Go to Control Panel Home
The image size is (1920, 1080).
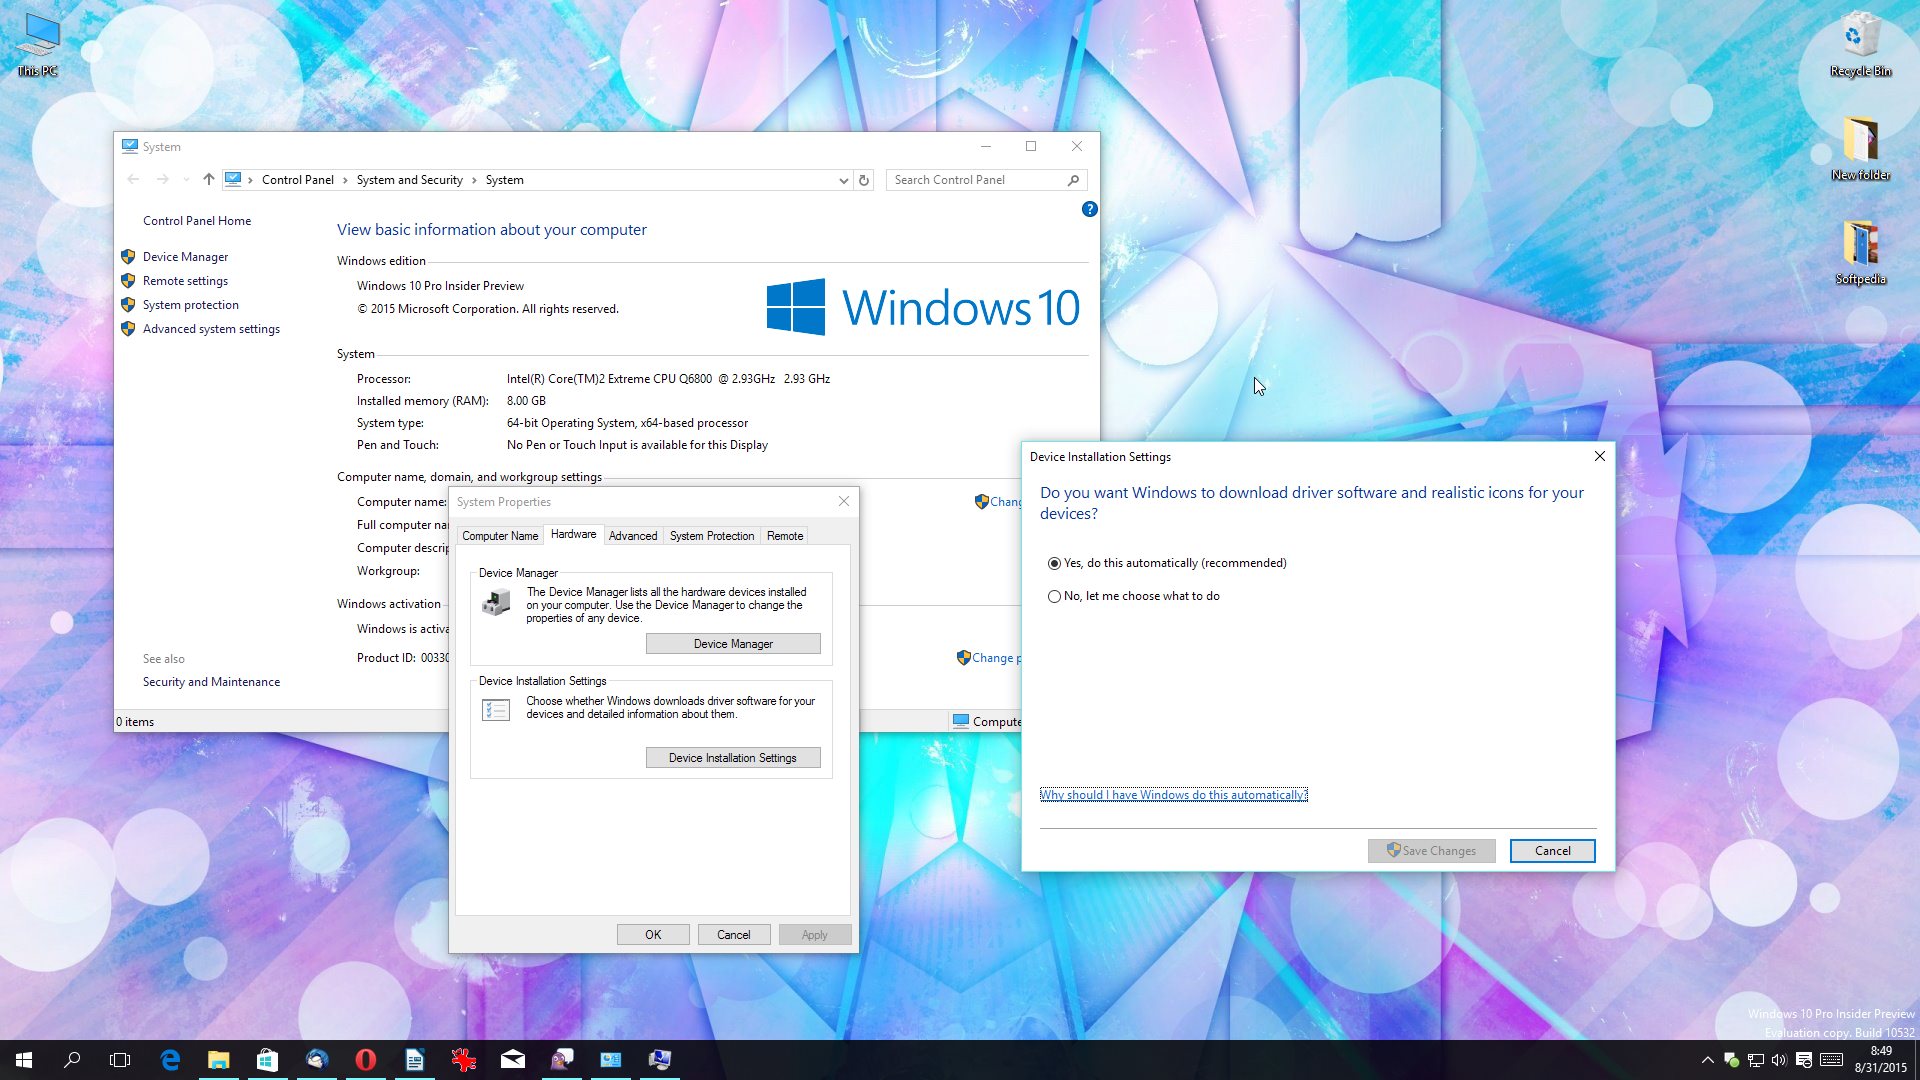[197, 221]
